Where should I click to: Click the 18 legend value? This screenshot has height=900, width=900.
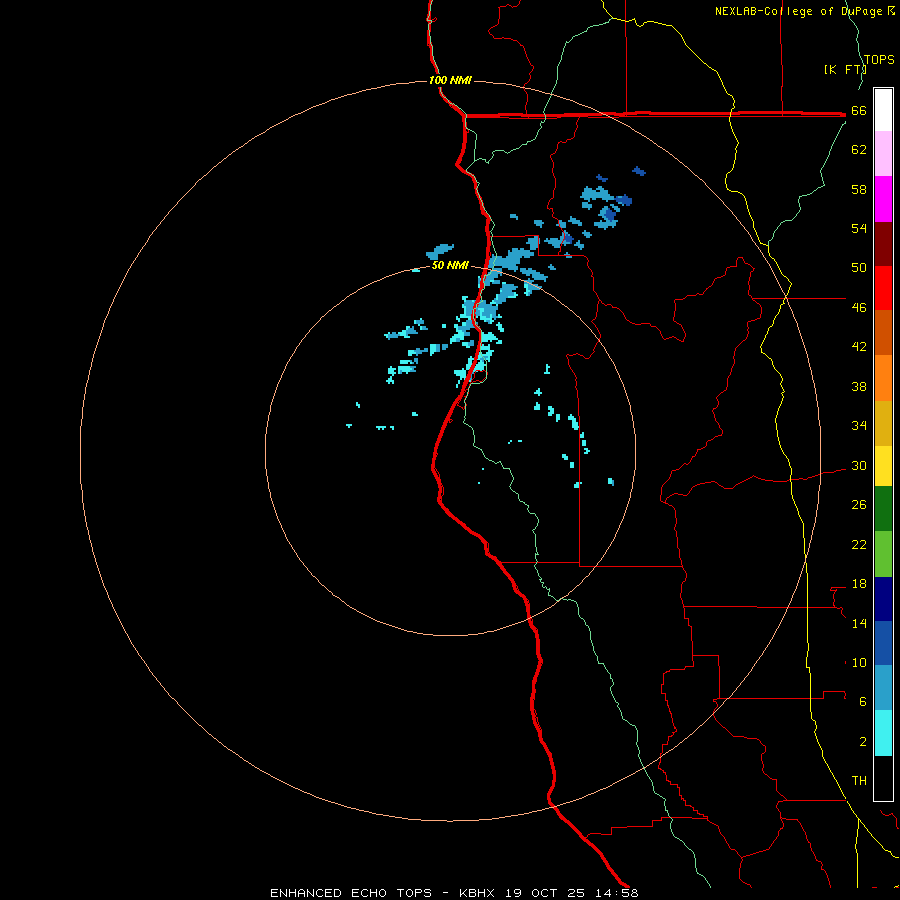pyautogui.click(x=859, y=584)
